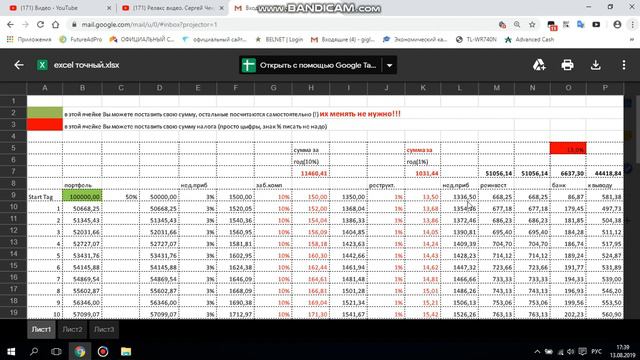640x360 pixels.
Task: Select row header 9
Action: click(13, 195)
